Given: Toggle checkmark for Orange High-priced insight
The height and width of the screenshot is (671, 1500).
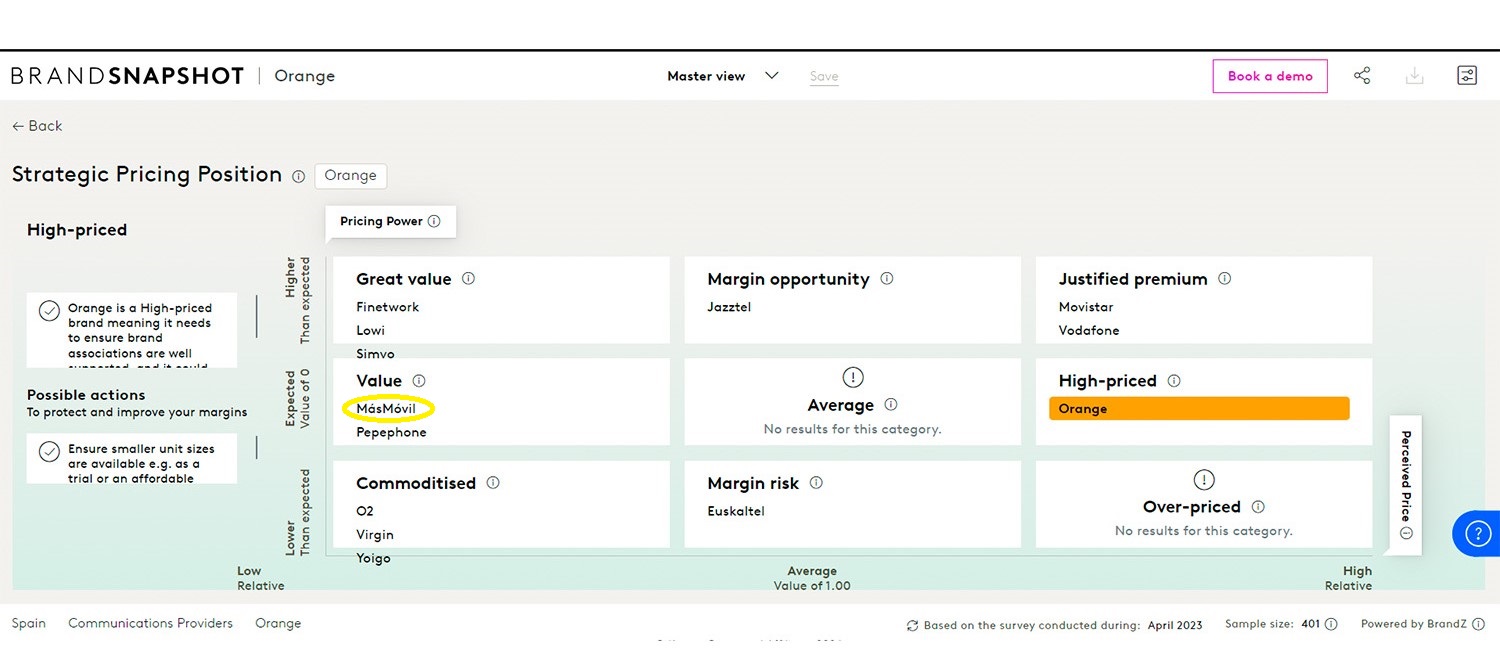Looking at the screenshot, I should coord(49,311).
